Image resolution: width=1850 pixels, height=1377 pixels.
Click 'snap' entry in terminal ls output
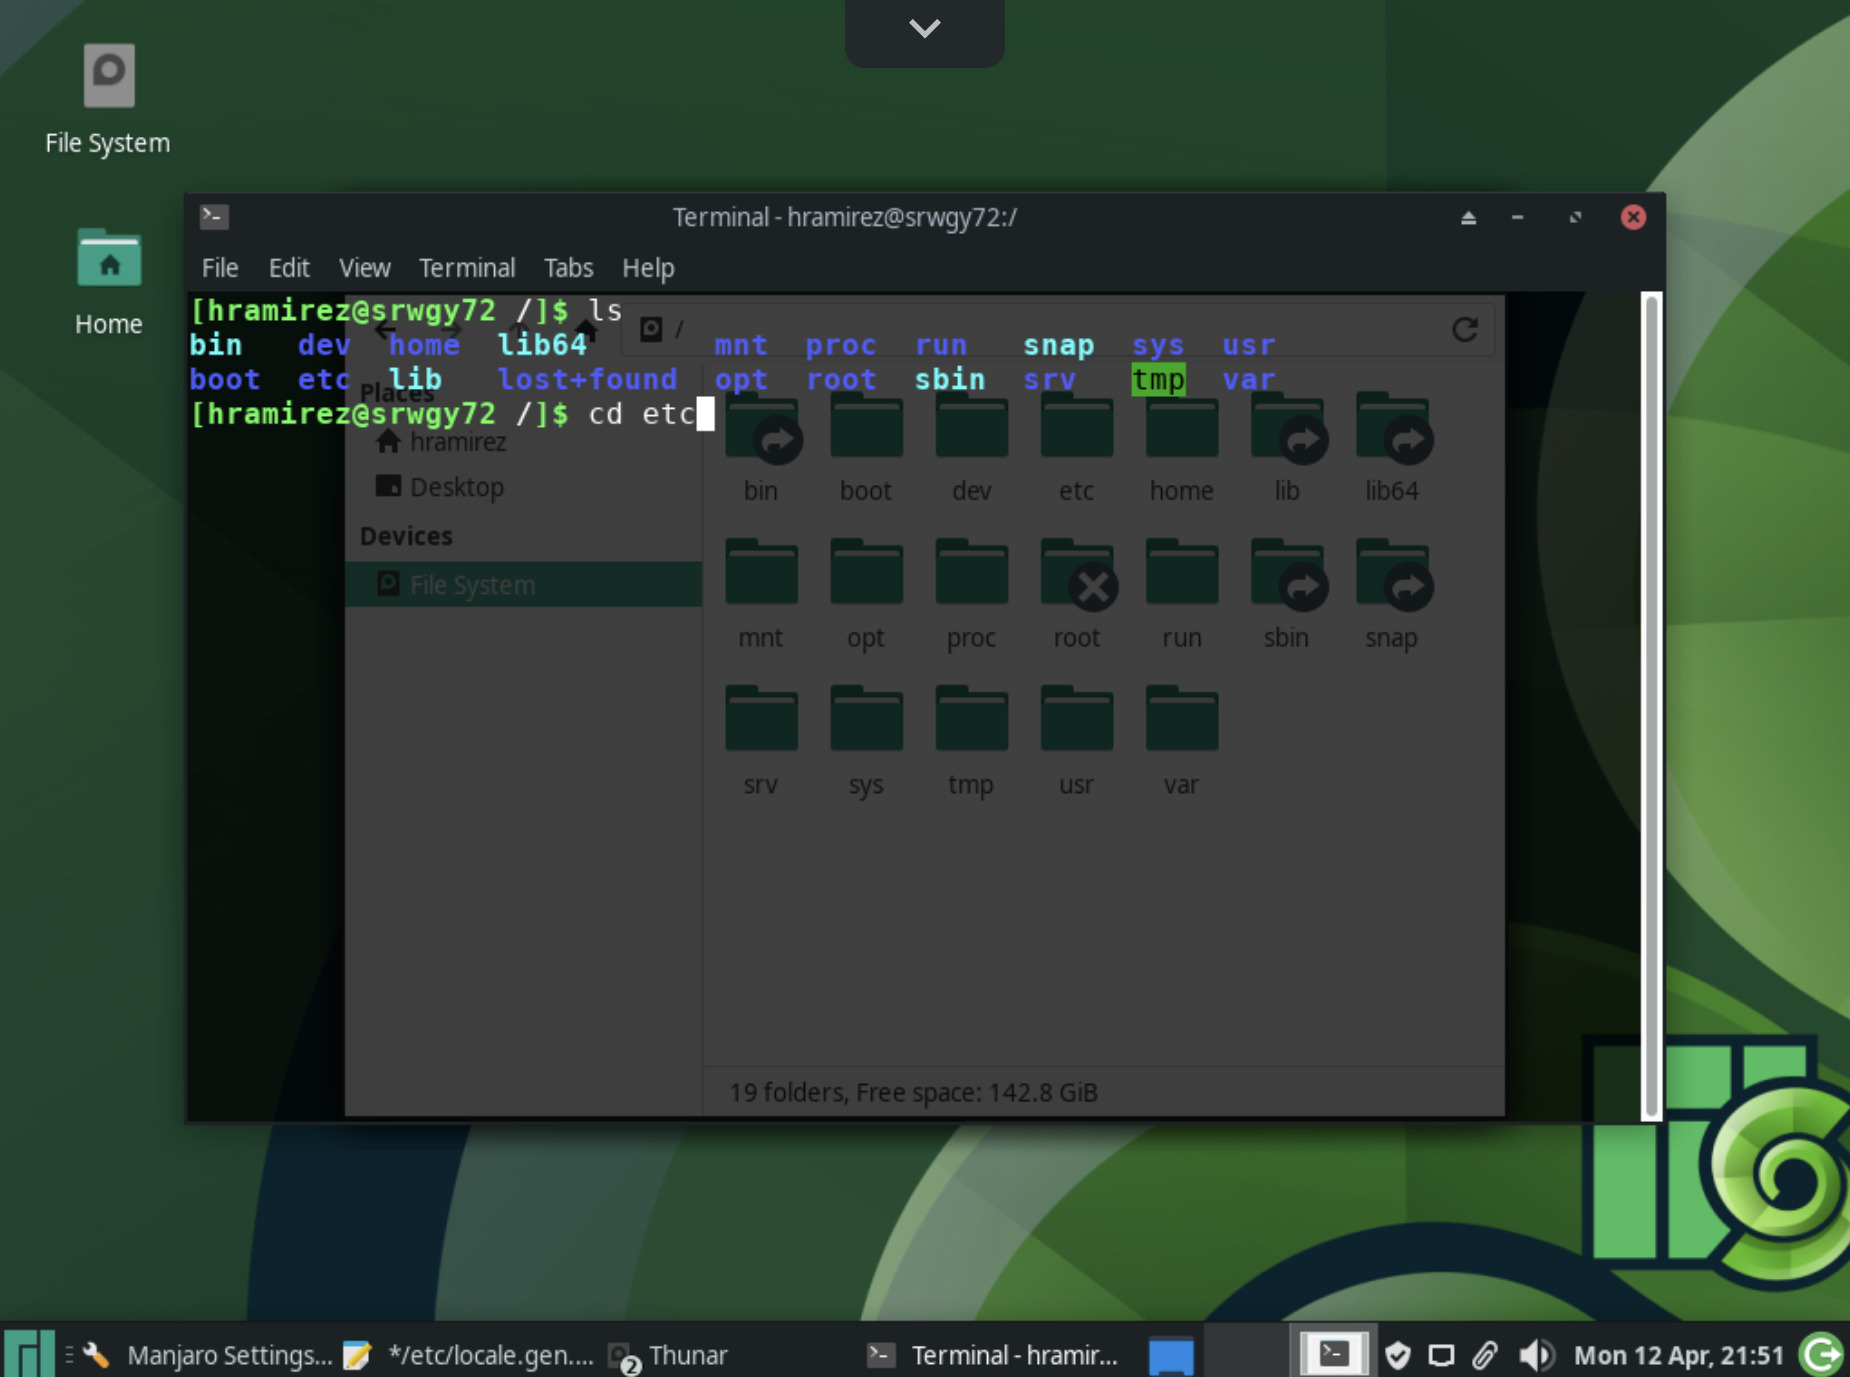[1058, 345]
